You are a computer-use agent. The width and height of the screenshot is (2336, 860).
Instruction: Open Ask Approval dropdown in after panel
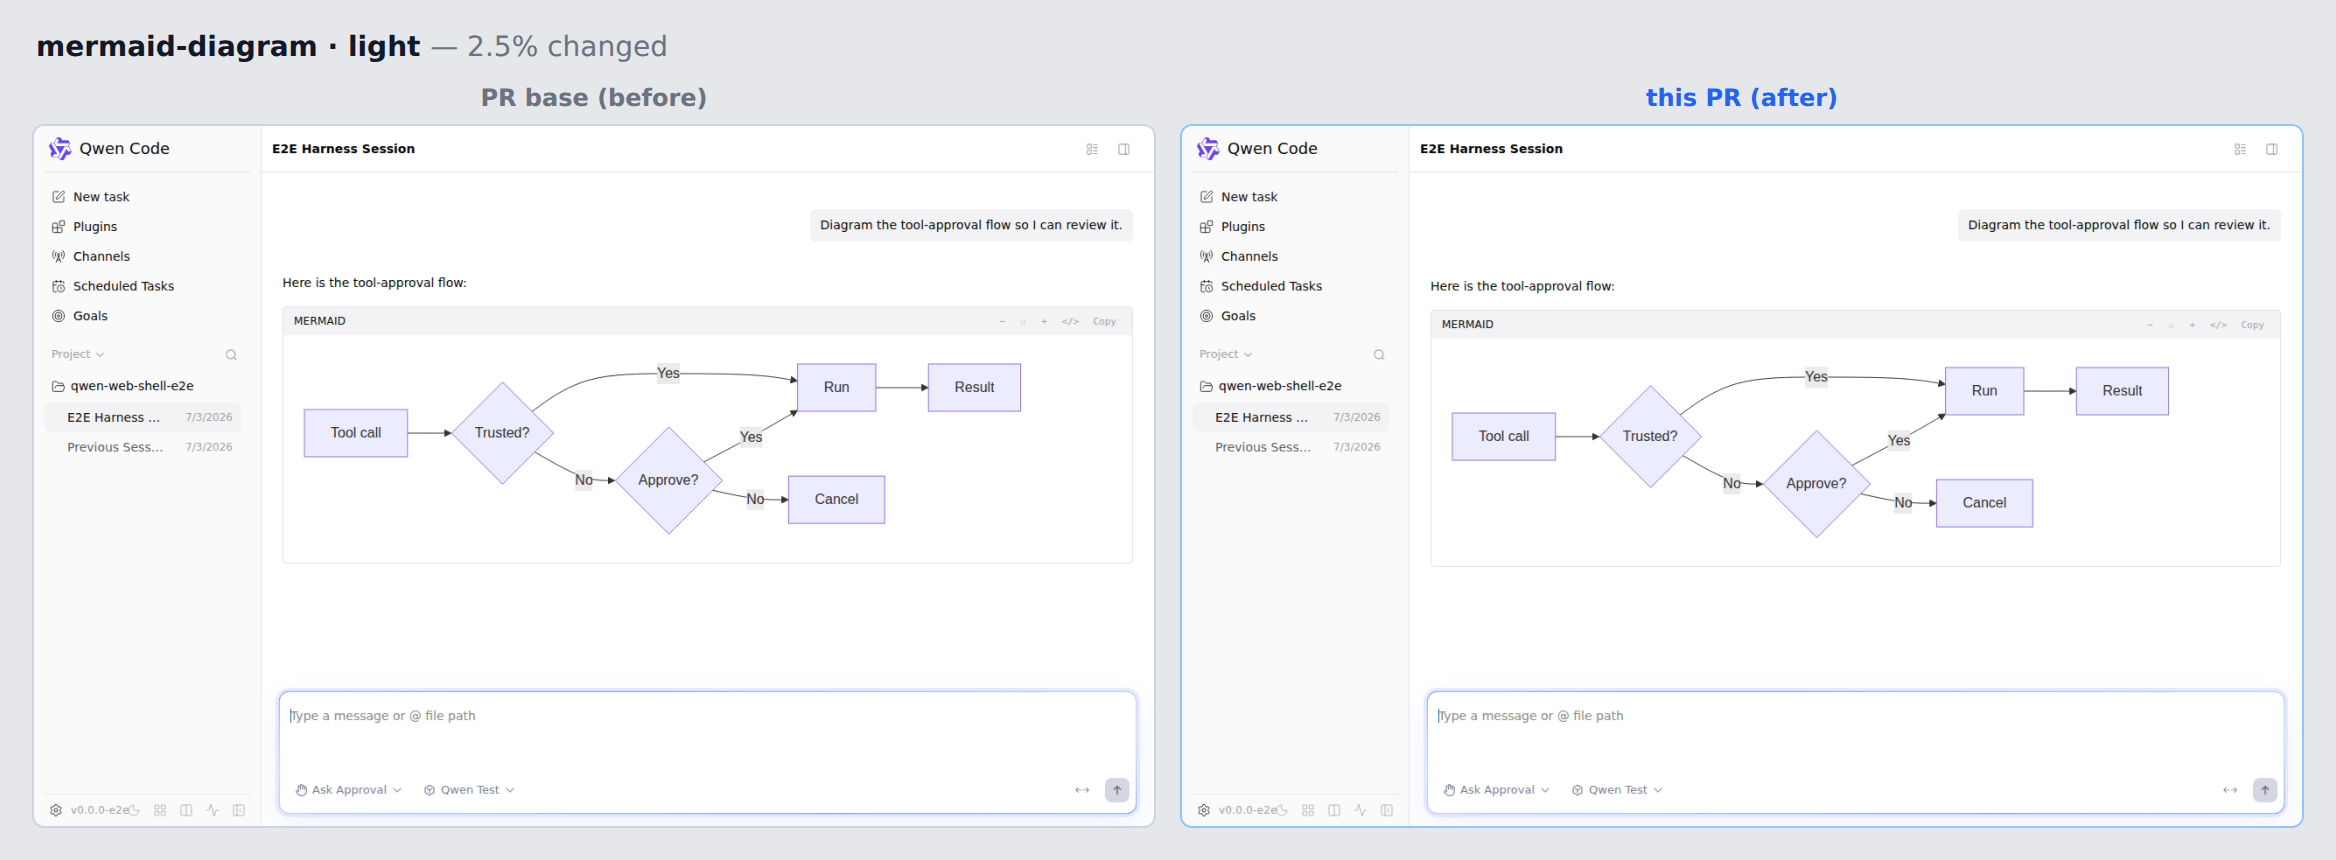coord(1497,790)
